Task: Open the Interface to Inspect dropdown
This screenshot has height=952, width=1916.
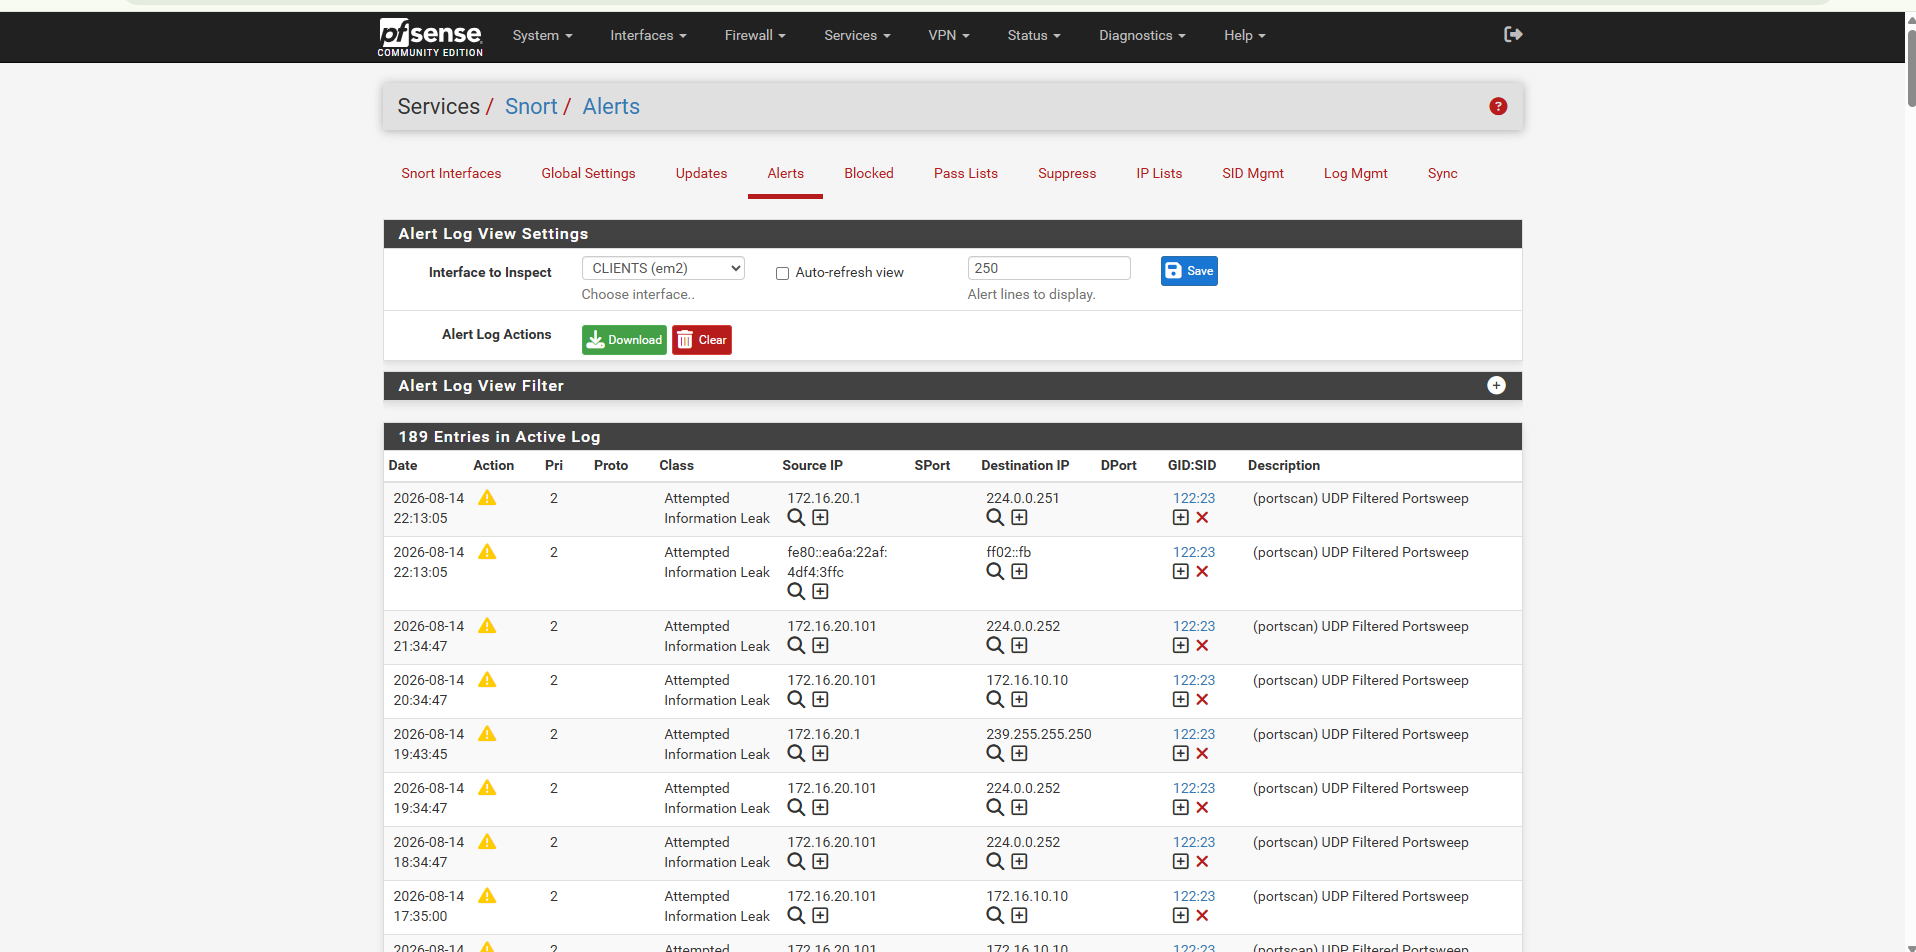Action: [663, 268]
